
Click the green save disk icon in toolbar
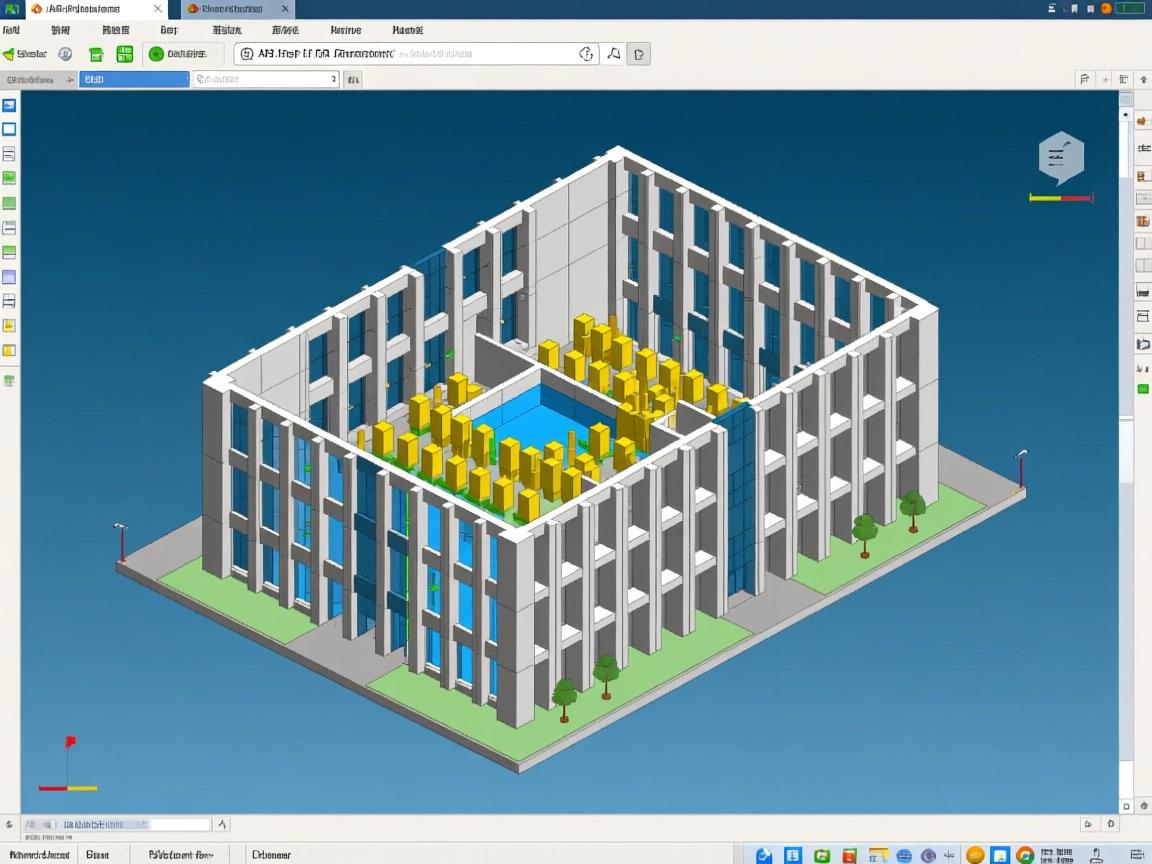pos(96,54)
